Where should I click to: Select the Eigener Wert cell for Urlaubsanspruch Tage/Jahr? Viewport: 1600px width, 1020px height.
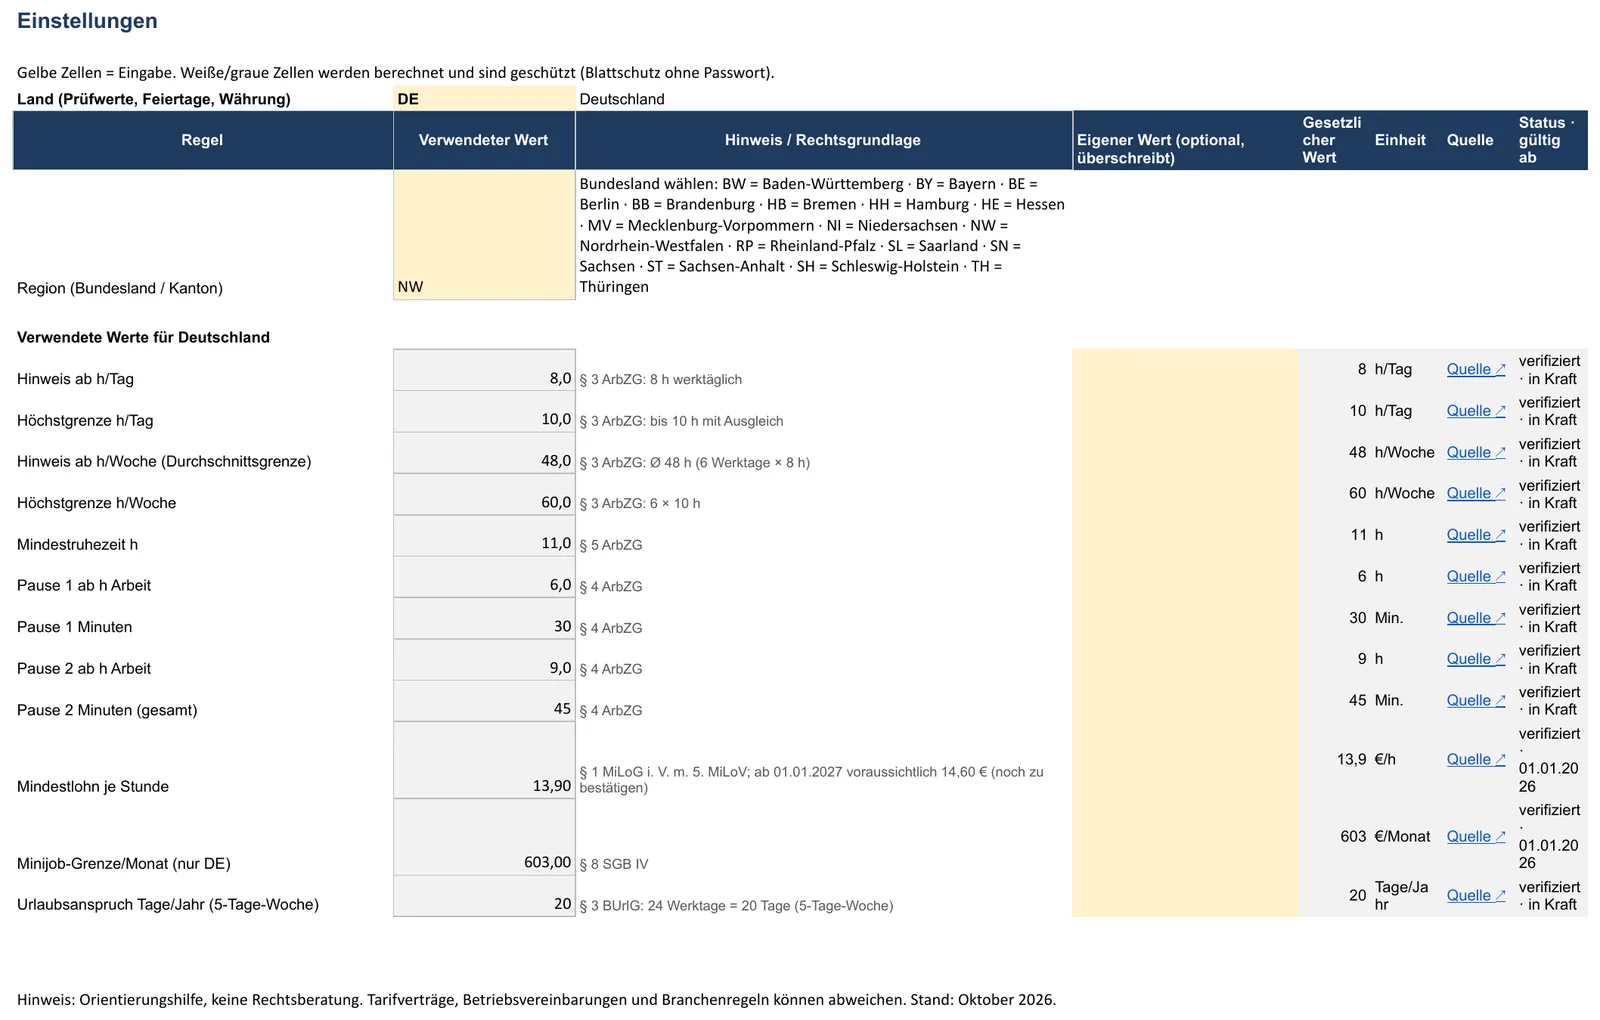(1185, 896)
